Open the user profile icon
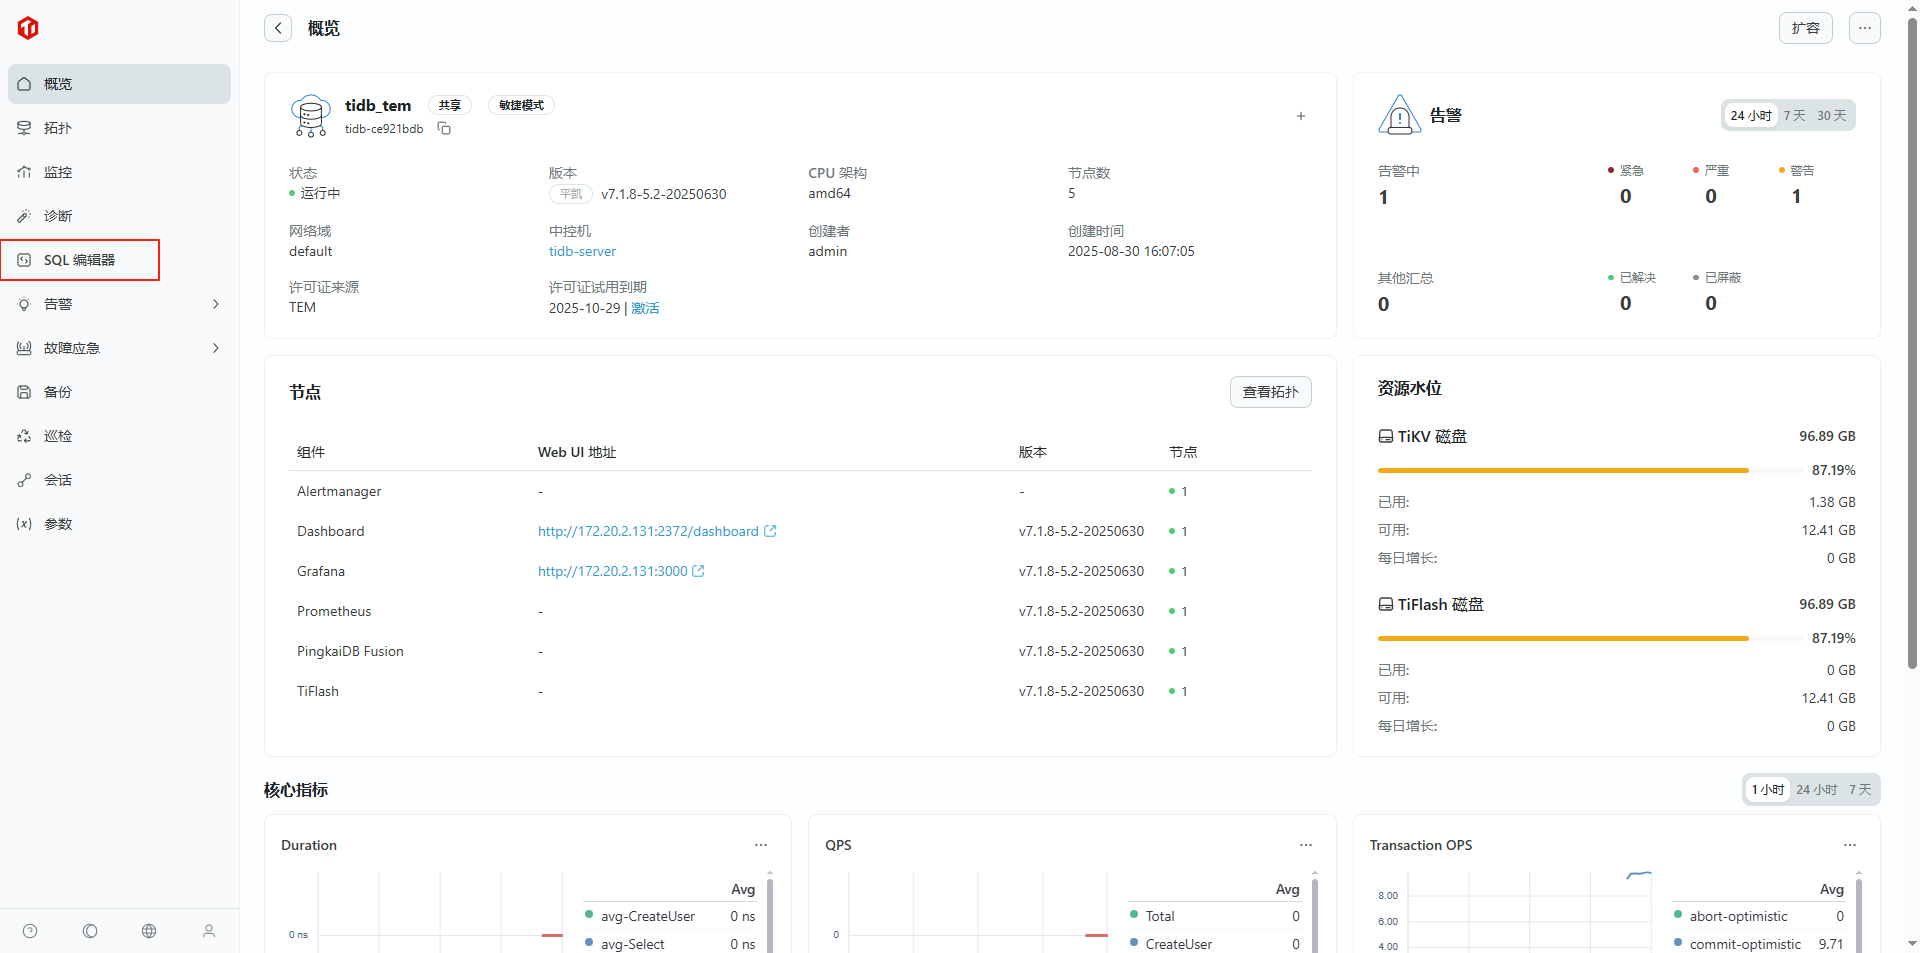Image resolution: width=1920 pixels, height=953 pixels. [x=209, y=931]
